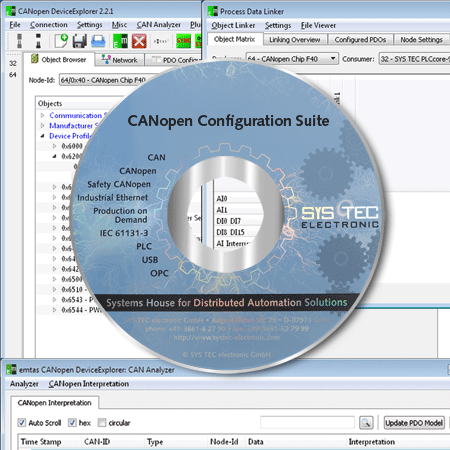Click the black disconnect plug icon
Screen dimensions: 450x450
[x=38, y=41]
